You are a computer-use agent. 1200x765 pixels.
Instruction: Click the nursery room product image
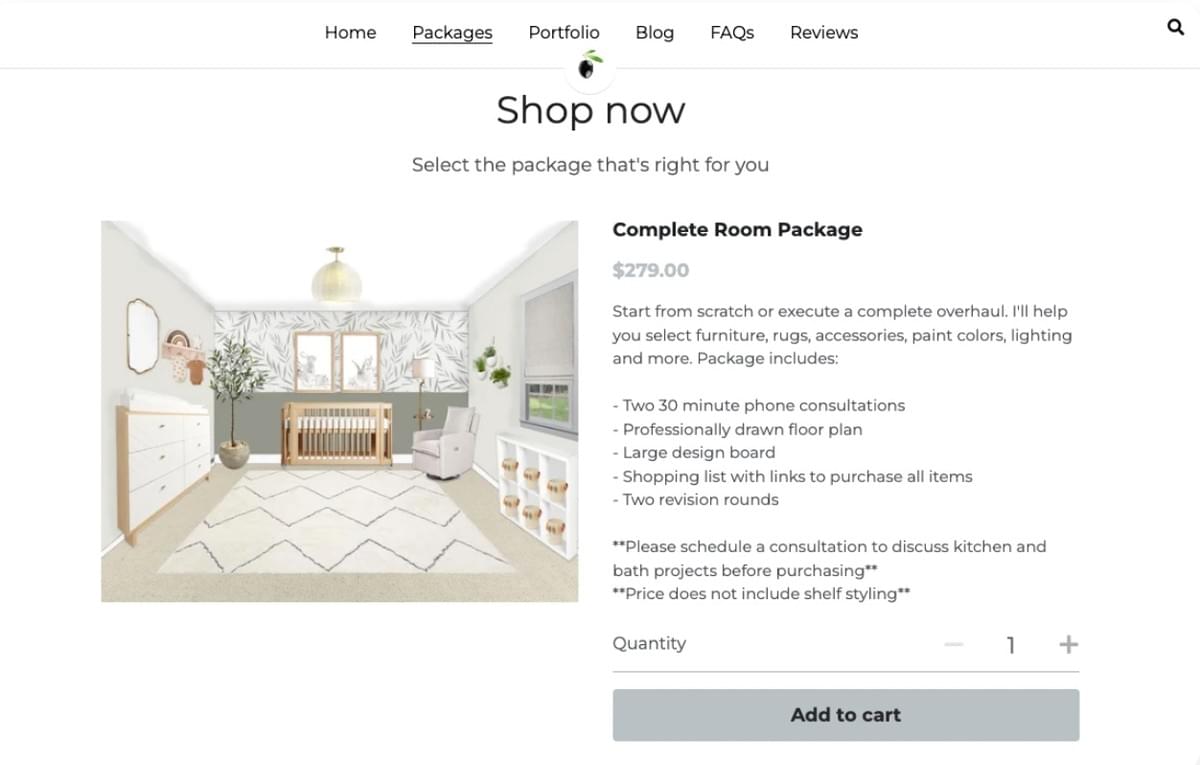(x=339, y=410)
